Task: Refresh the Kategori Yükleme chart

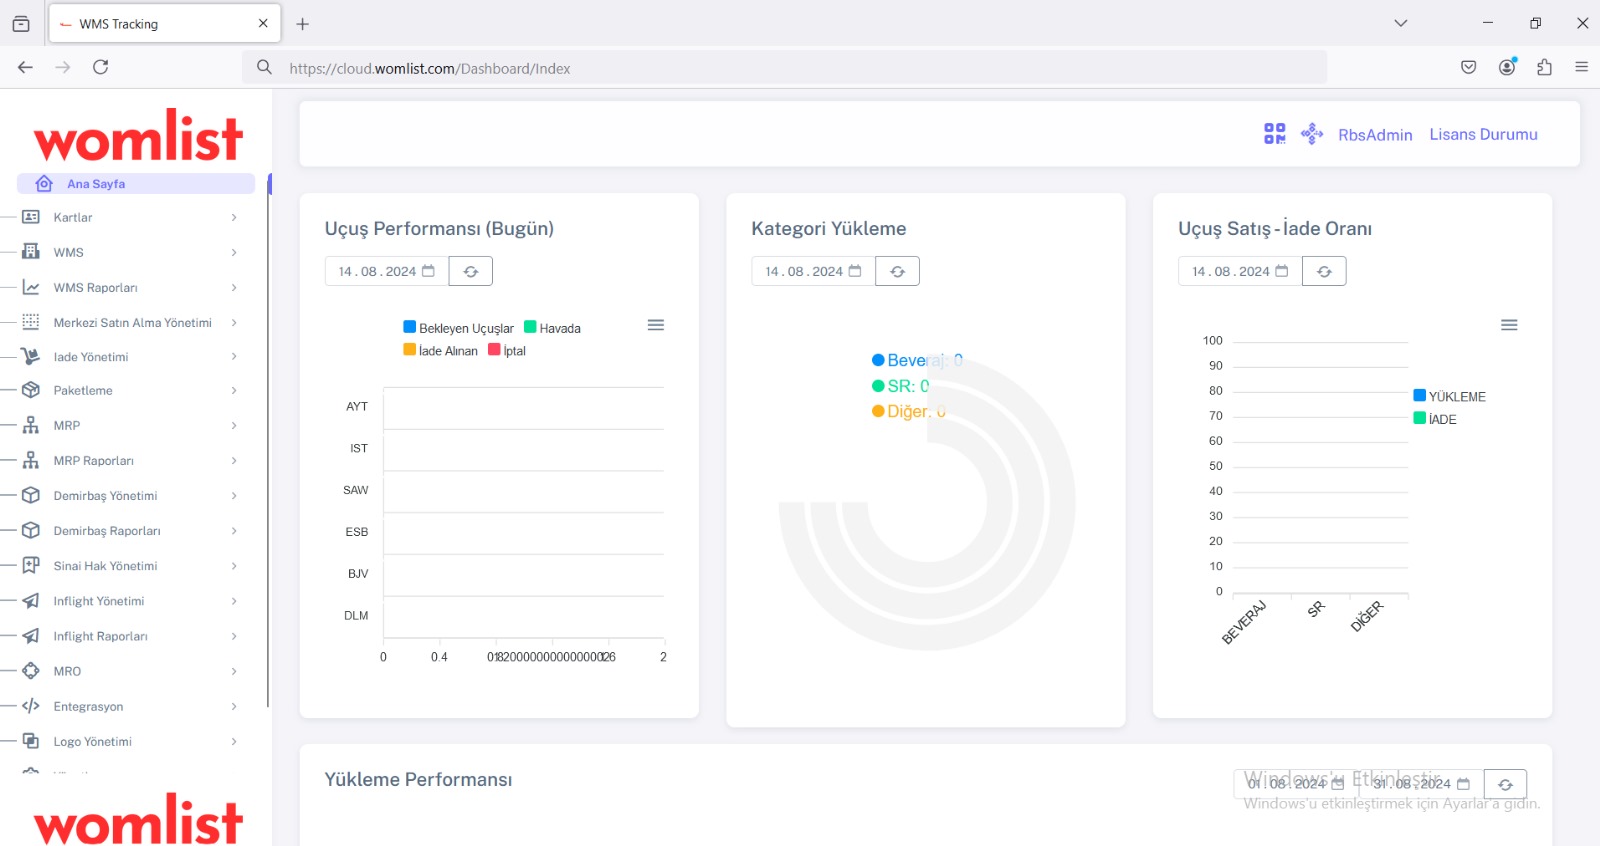Action: (898, 271)
